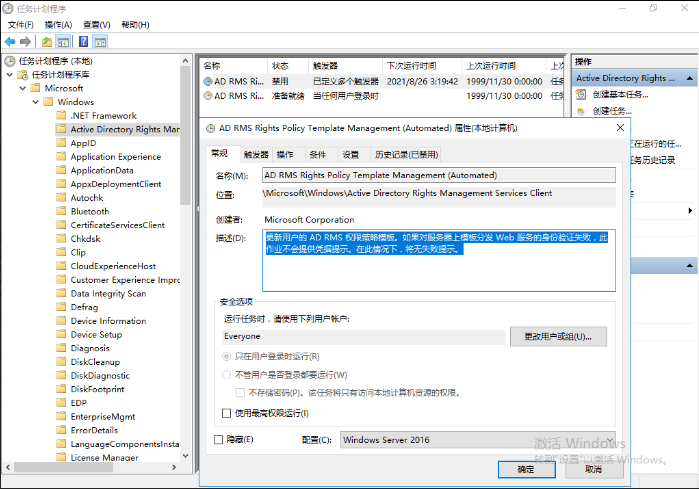Select the ready AD RMS task row icon

click(208, 95)
